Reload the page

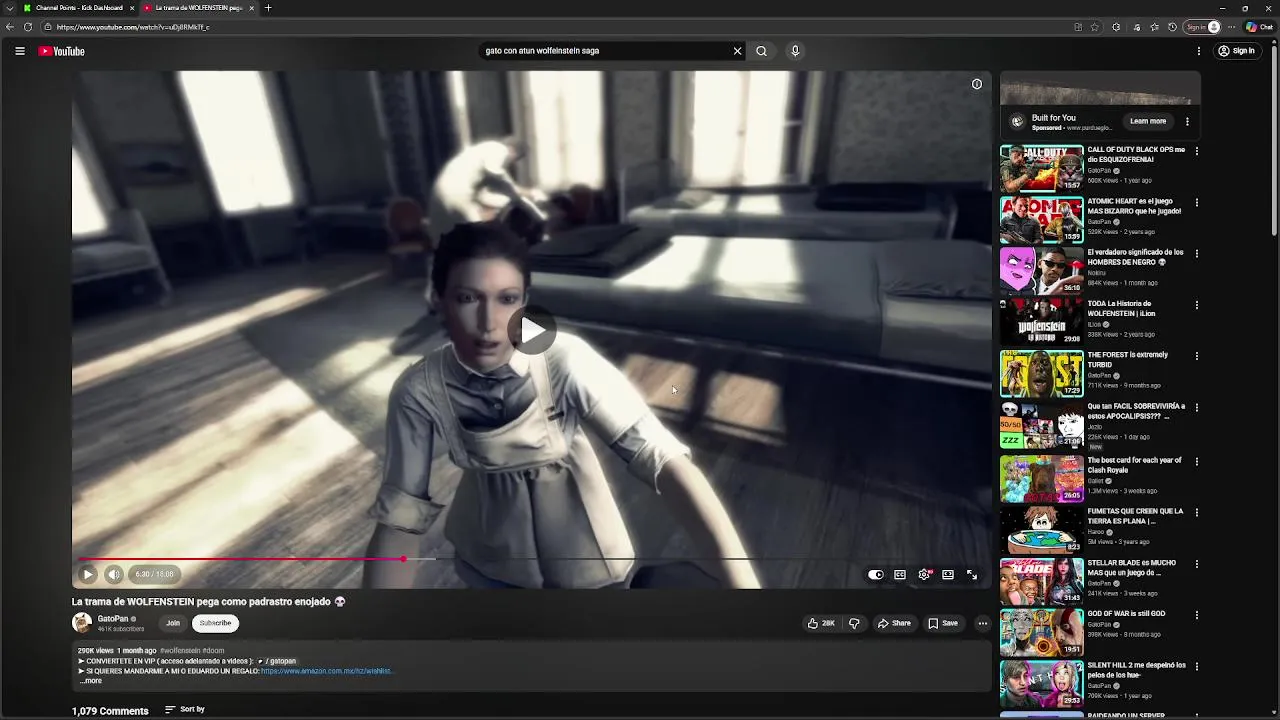(28, 27)
